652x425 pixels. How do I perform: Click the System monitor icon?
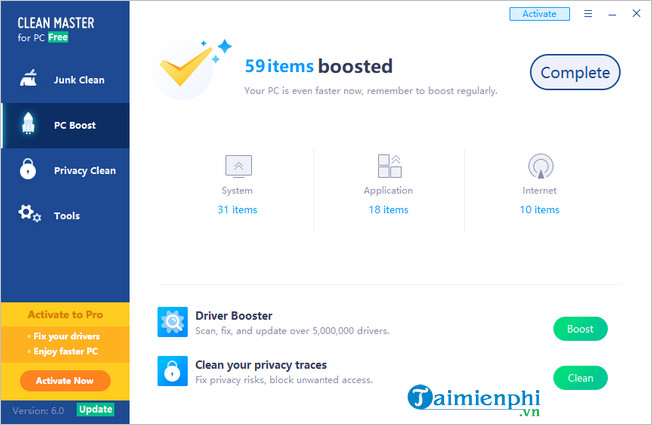coord(237,166)
